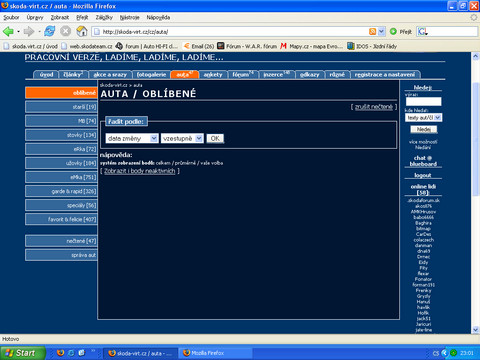Expand the search scope dropdown in sidebar
The width and height of the screenshot is (480, 360).
[424, 117]
